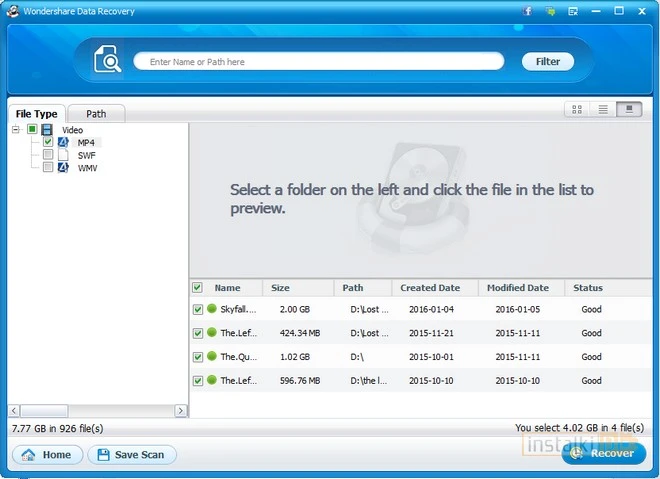Click the 1.02 GB size cell
This screenshot has height=479, width=660.
click(295, 357)
